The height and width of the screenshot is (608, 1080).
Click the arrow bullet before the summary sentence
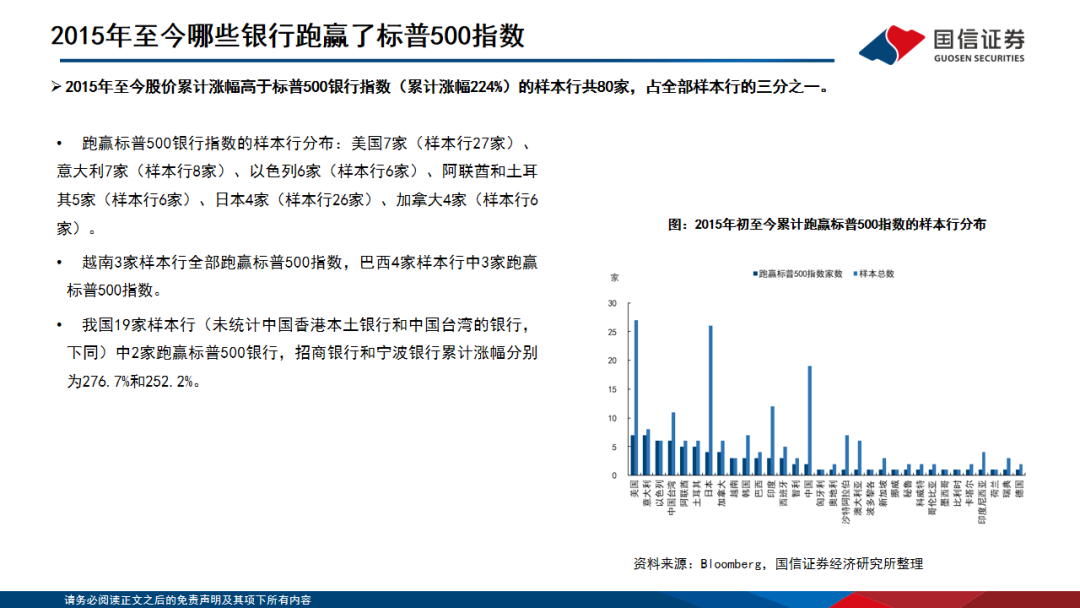[x=55, y=89]
